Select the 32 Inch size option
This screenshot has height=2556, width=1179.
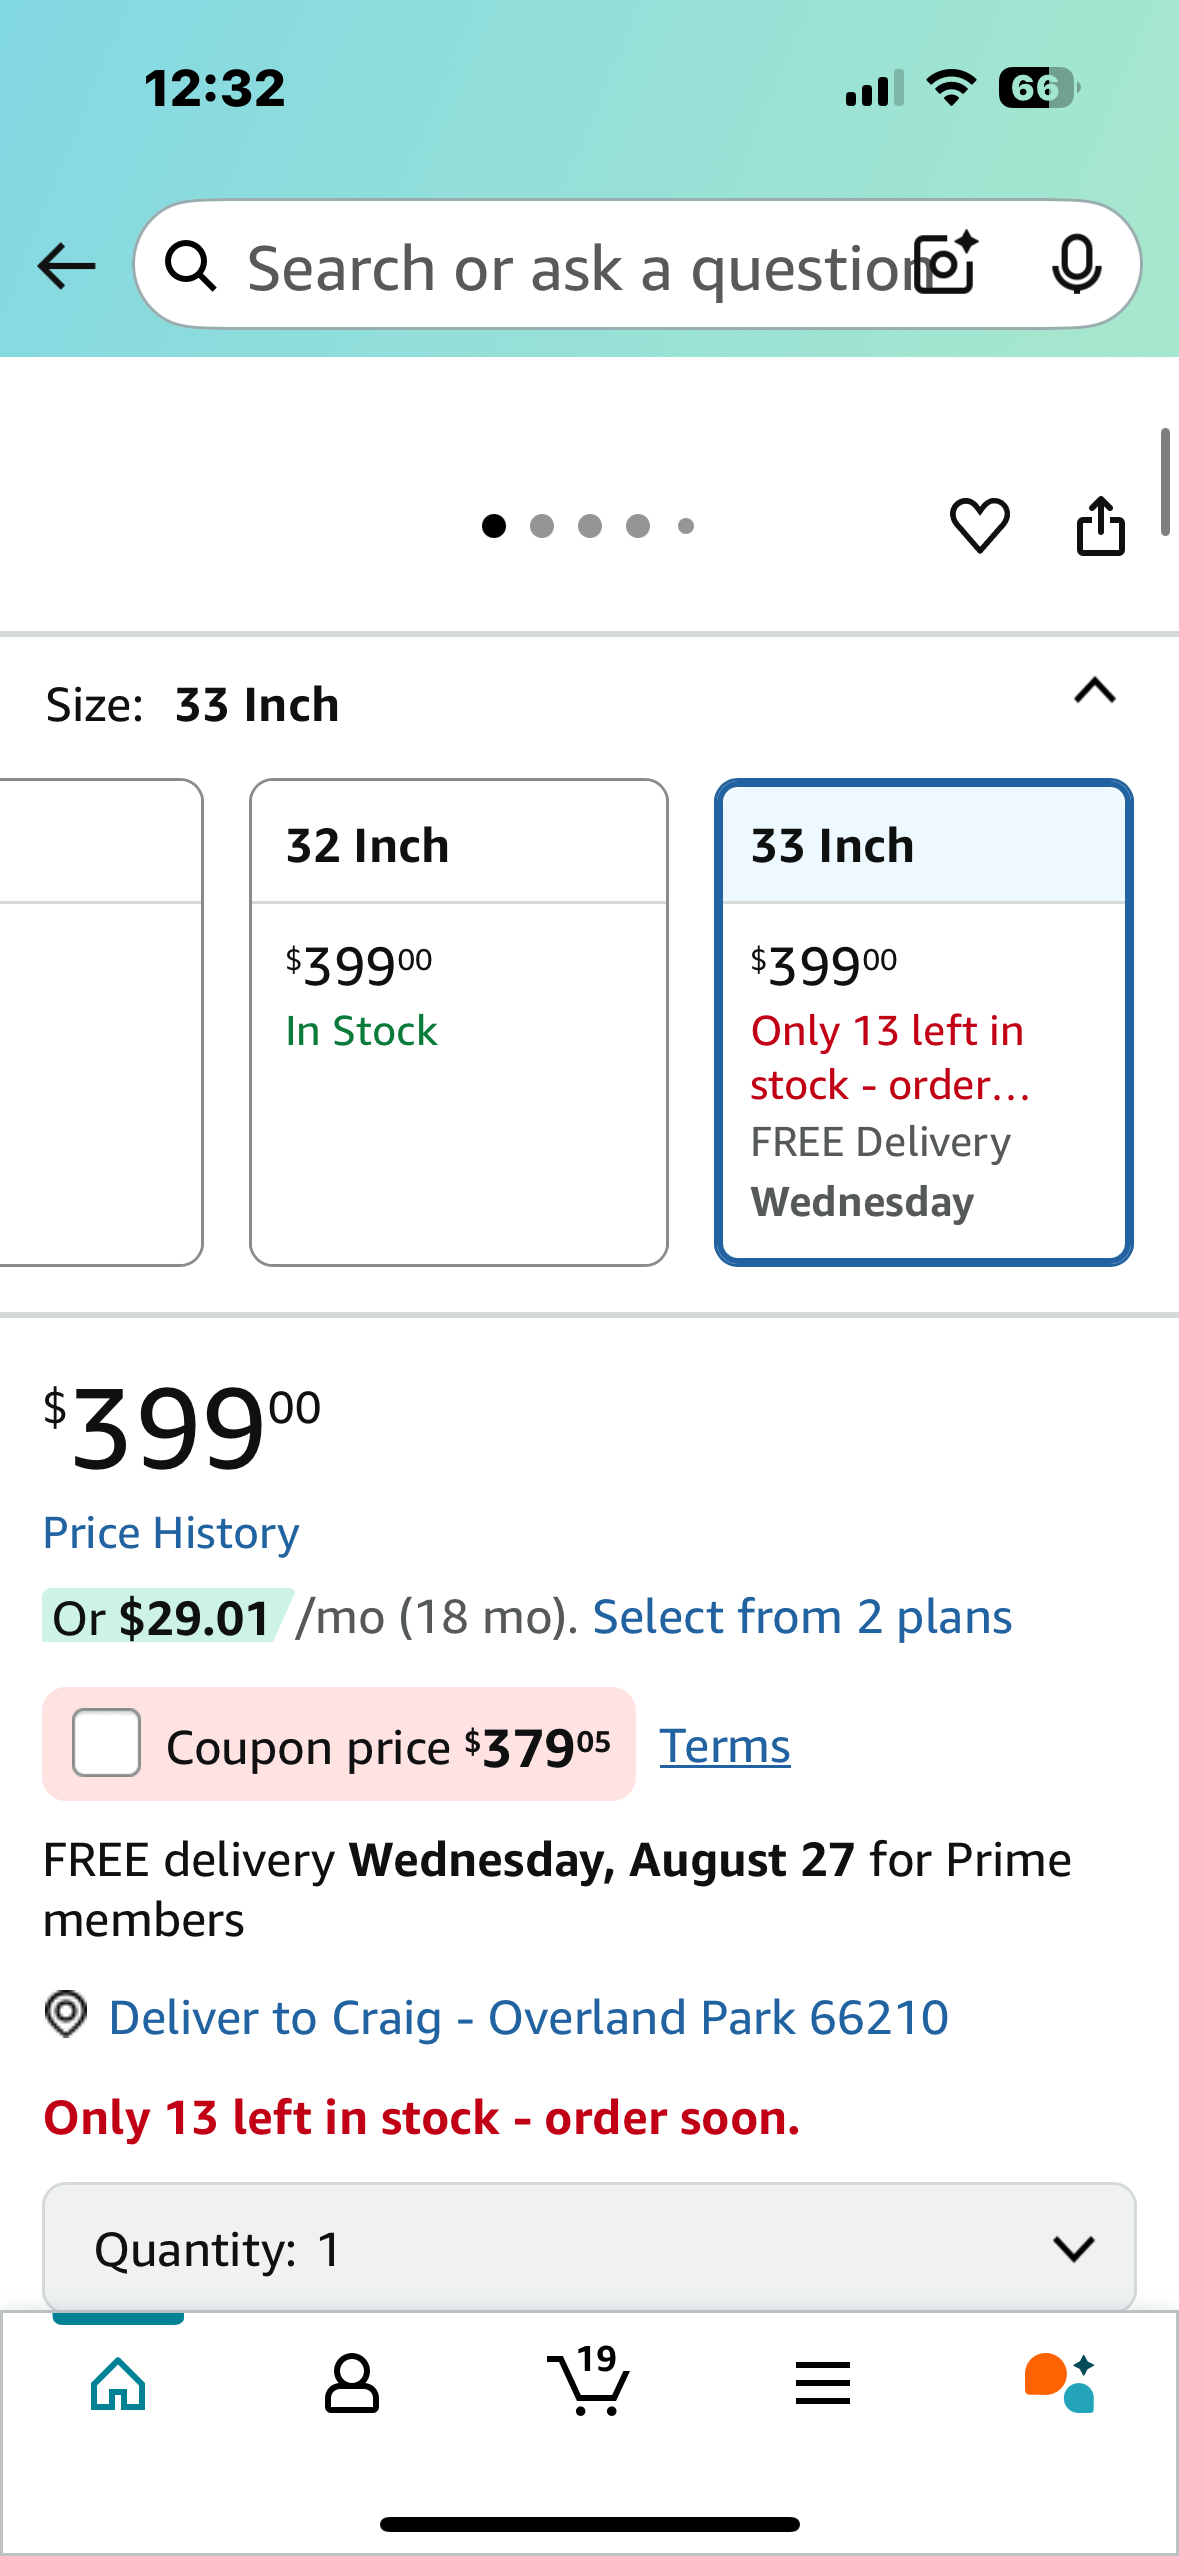(x=459, y=1022)
